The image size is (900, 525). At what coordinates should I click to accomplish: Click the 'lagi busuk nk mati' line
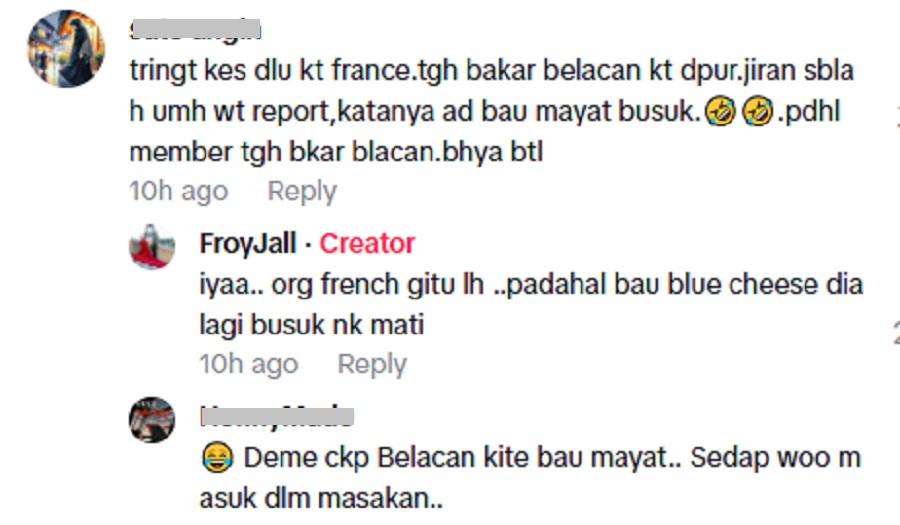pos(312,325)
